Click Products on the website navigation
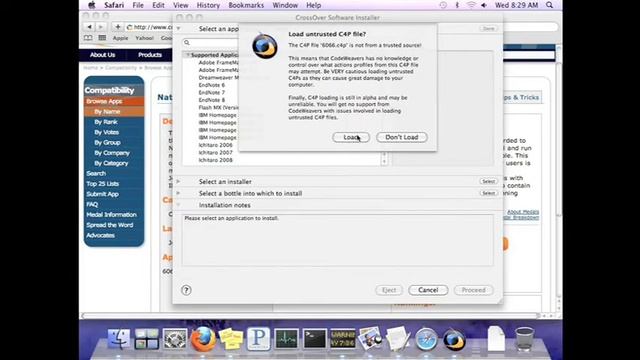 click(150, 55)
